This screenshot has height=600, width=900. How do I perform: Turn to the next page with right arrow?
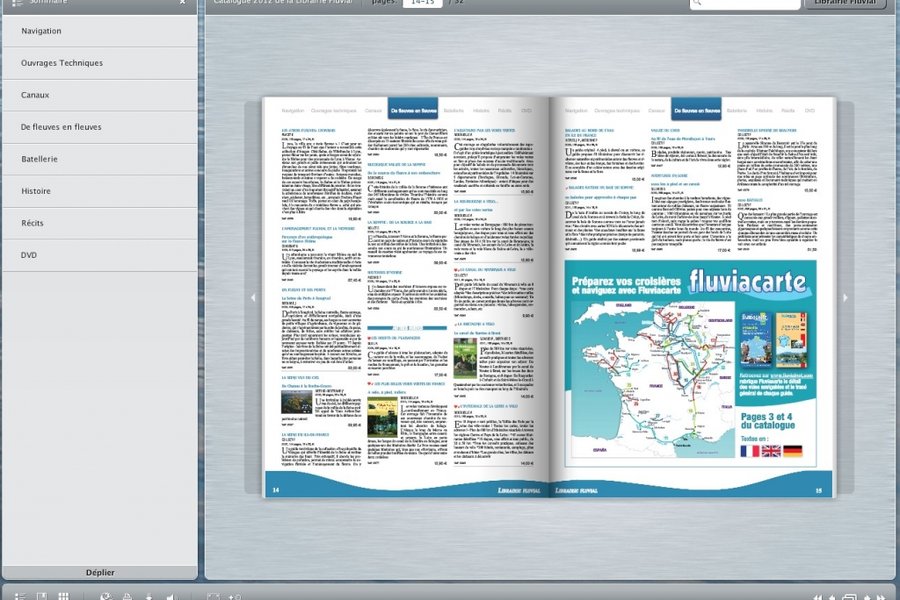click(845, 297)
